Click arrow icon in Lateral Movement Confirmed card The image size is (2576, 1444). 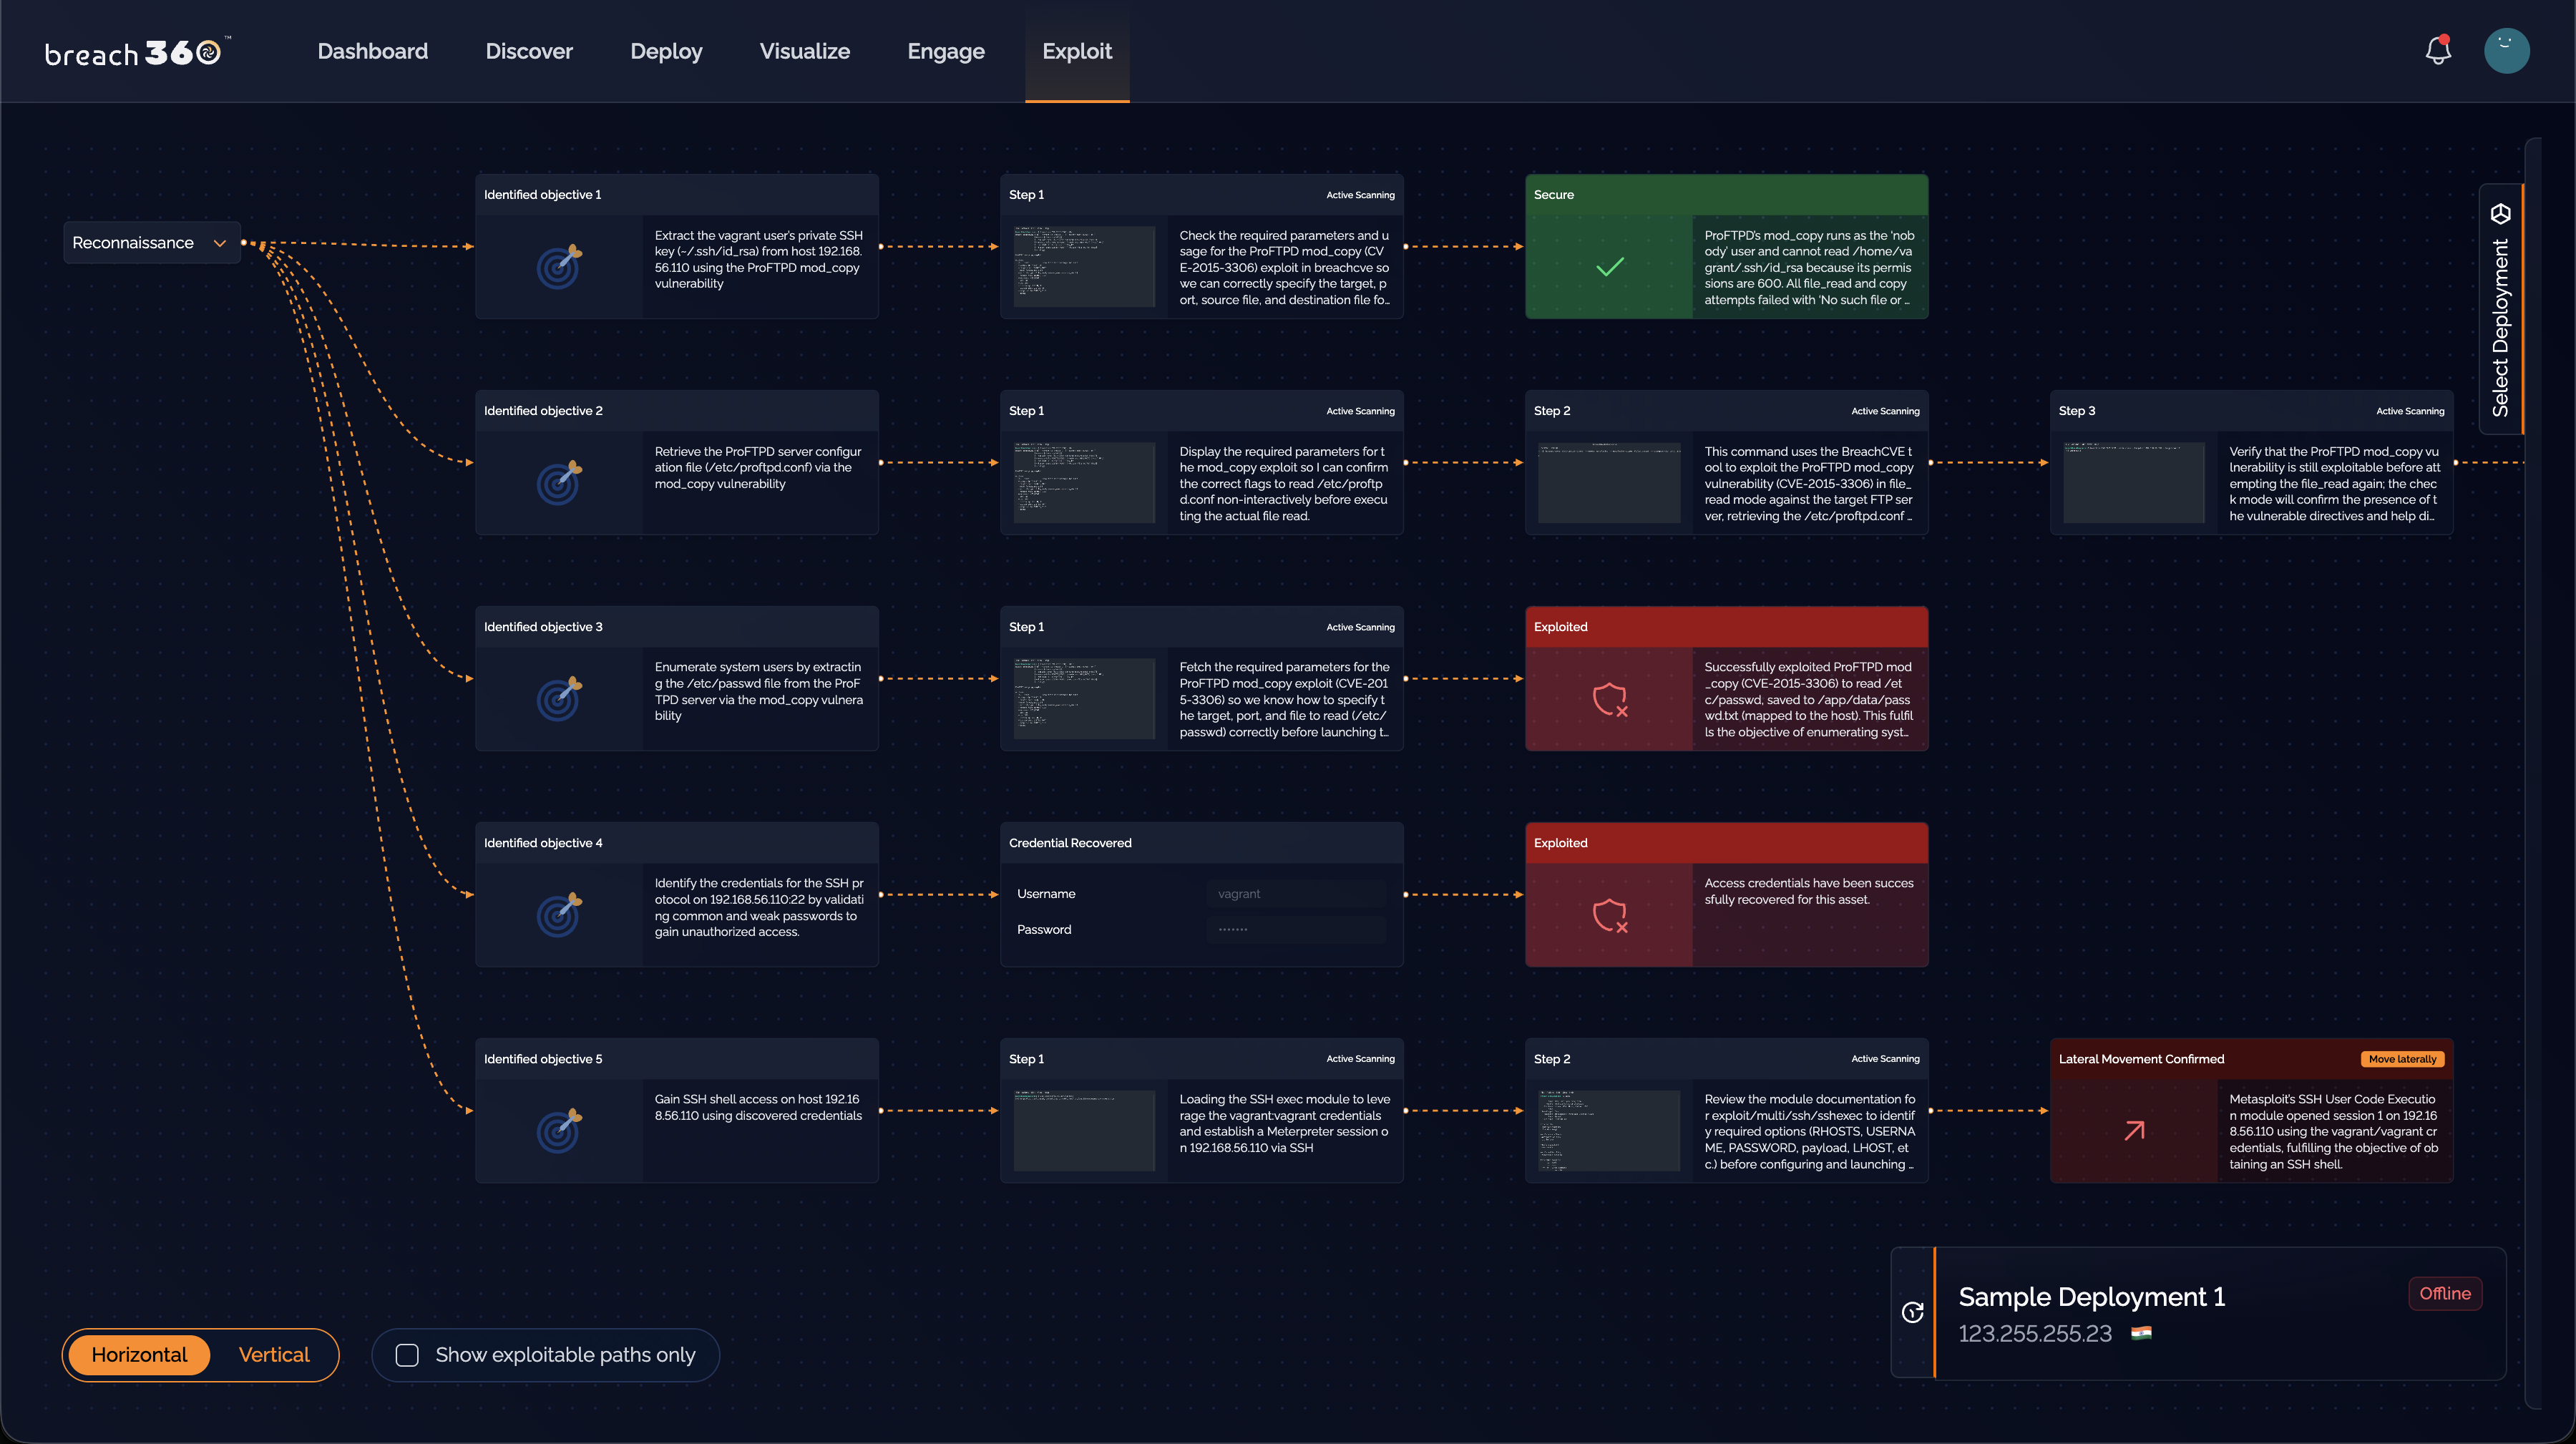2134,1130
